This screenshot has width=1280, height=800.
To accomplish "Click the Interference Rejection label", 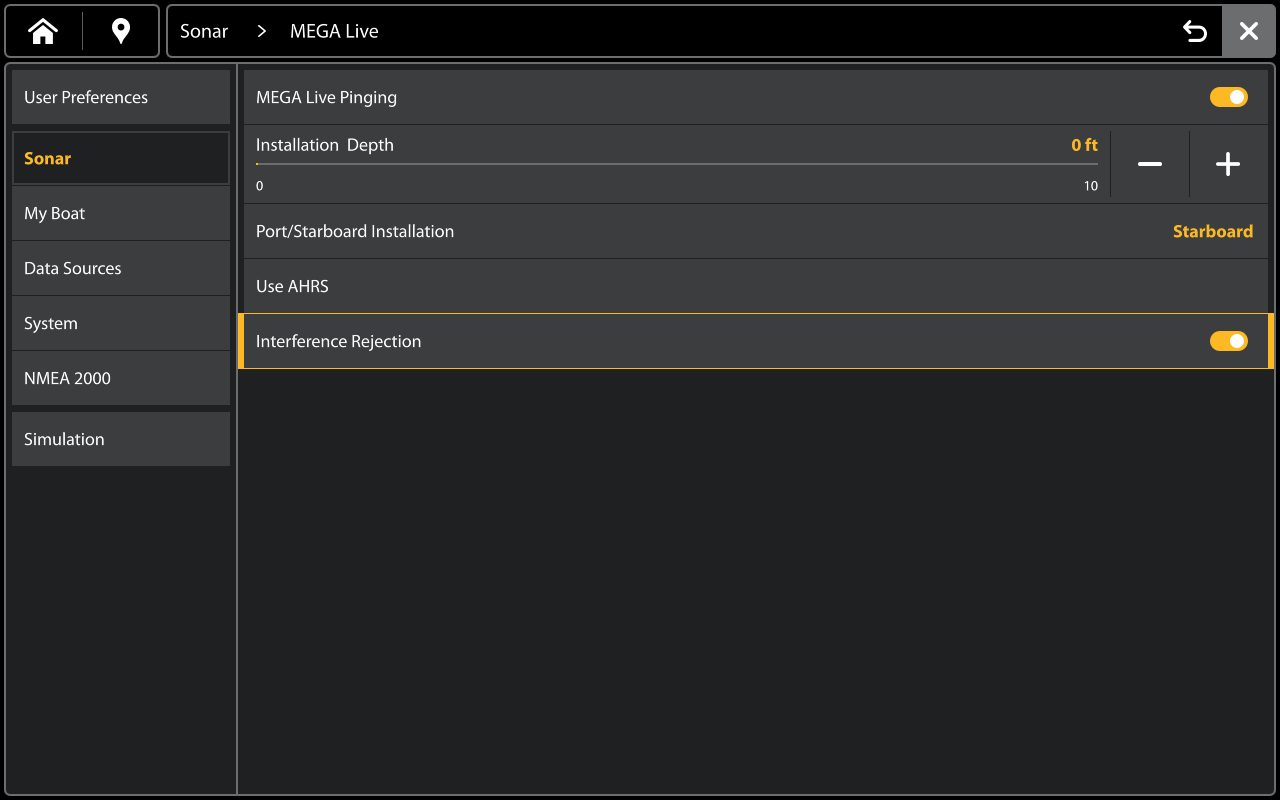I will 338,341.
